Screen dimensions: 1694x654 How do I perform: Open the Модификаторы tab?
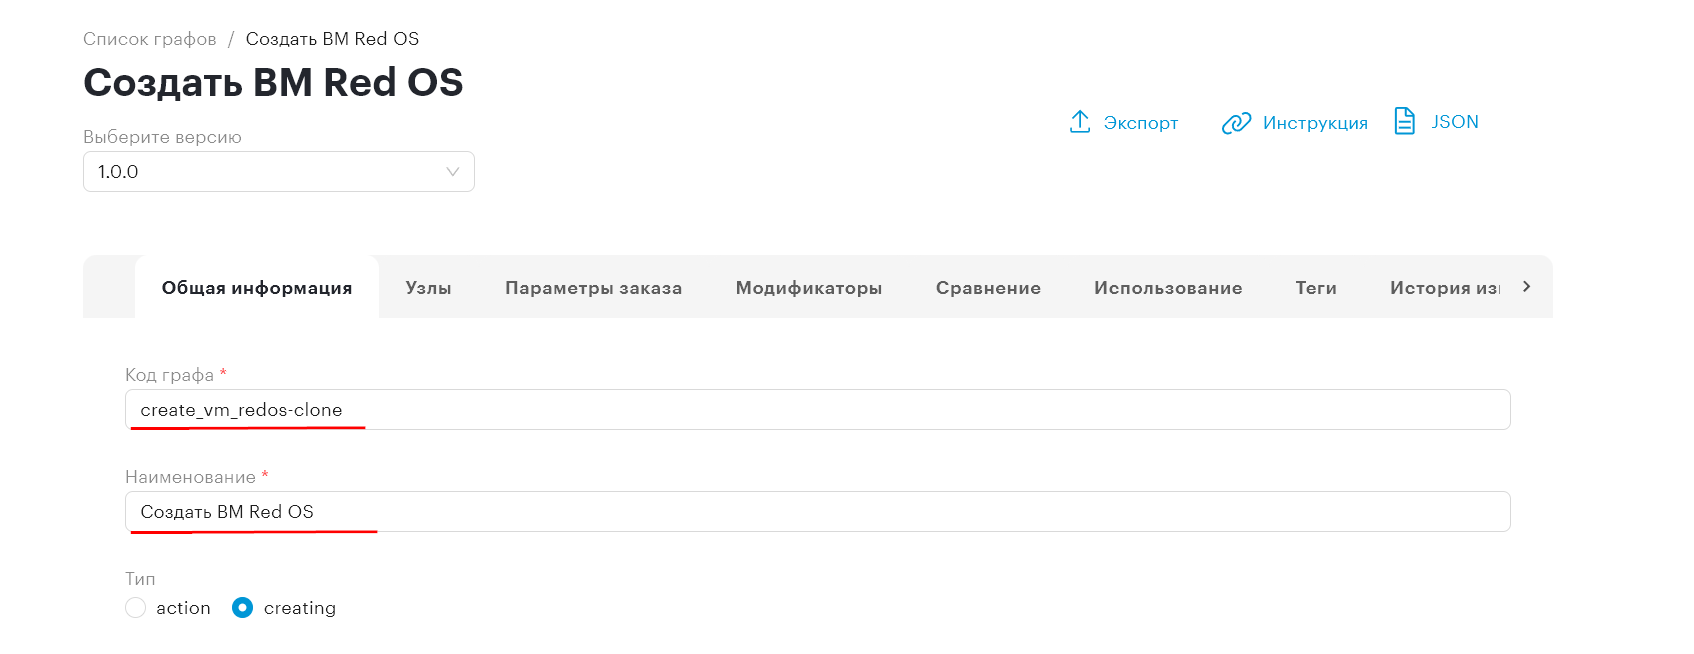click(x=809, y=287)
